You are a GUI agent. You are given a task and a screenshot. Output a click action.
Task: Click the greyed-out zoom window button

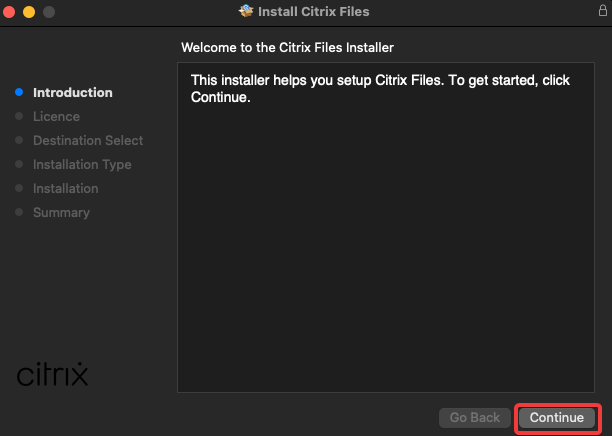click(48, 12)
